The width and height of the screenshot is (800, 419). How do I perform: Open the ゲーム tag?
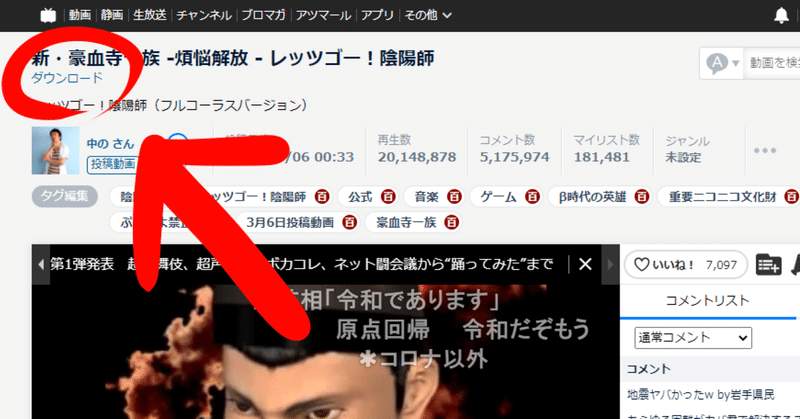498,197
